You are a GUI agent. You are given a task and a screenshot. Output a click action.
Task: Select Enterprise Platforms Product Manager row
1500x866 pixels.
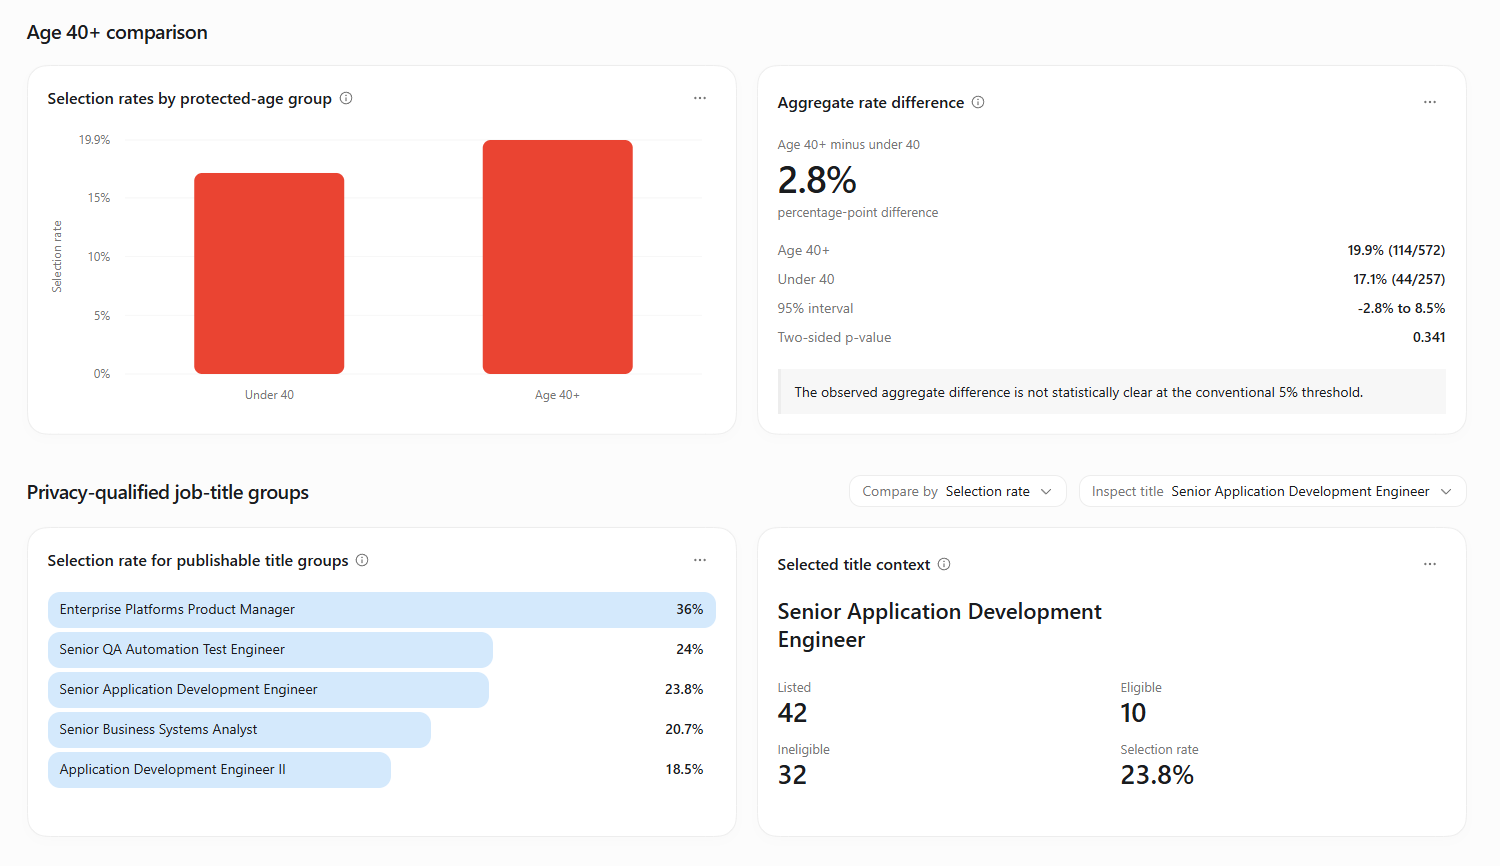pyautogui.click(x=382, y=610)
